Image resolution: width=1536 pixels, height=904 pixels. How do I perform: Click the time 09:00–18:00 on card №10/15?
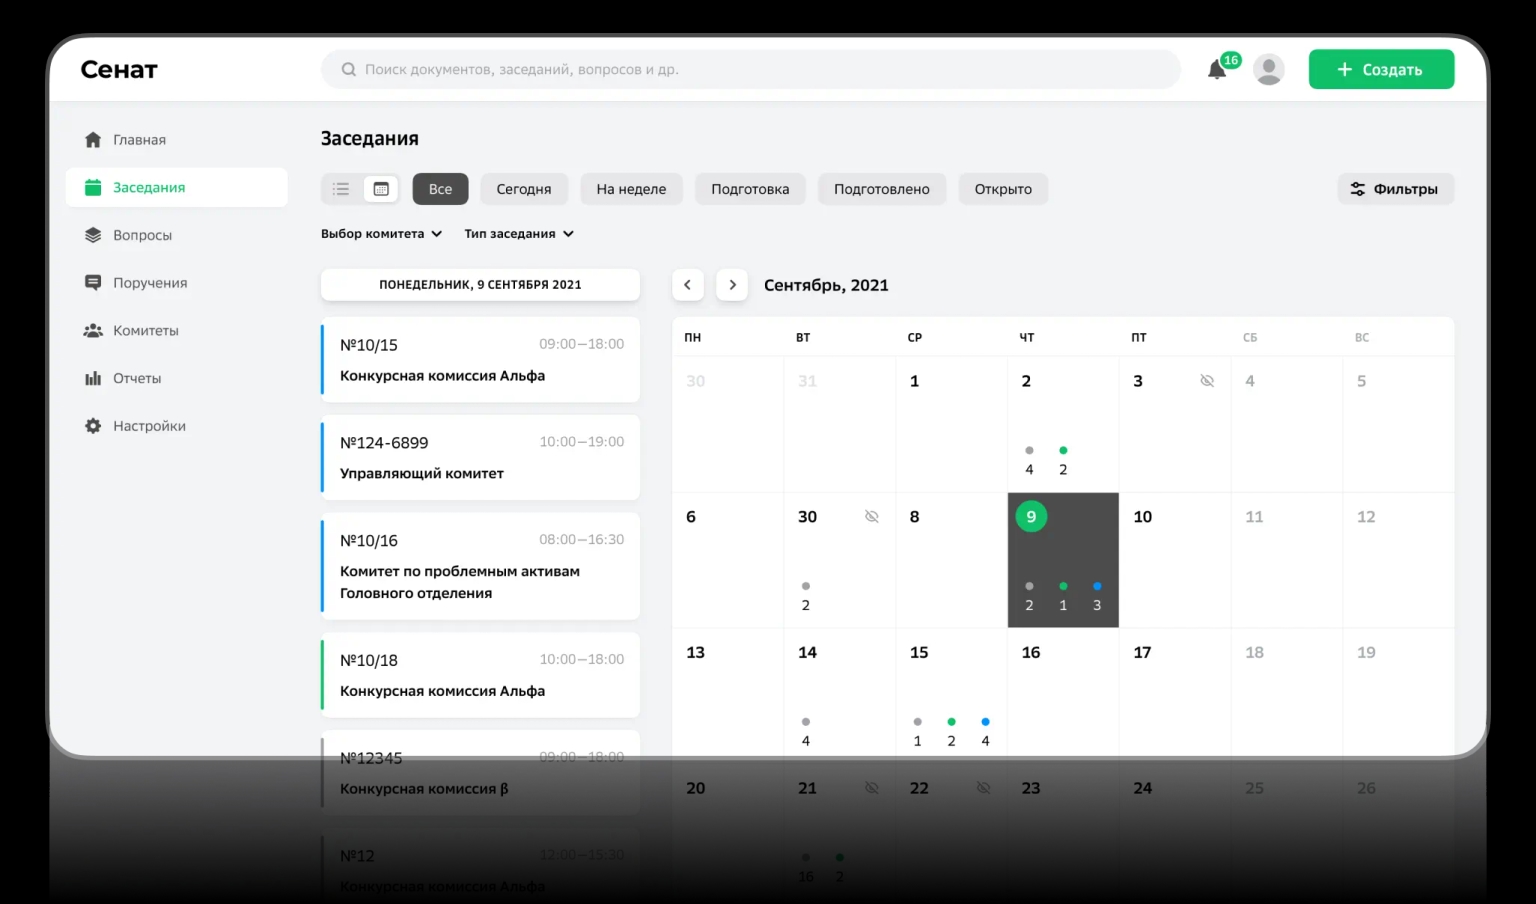coord(582,344)
